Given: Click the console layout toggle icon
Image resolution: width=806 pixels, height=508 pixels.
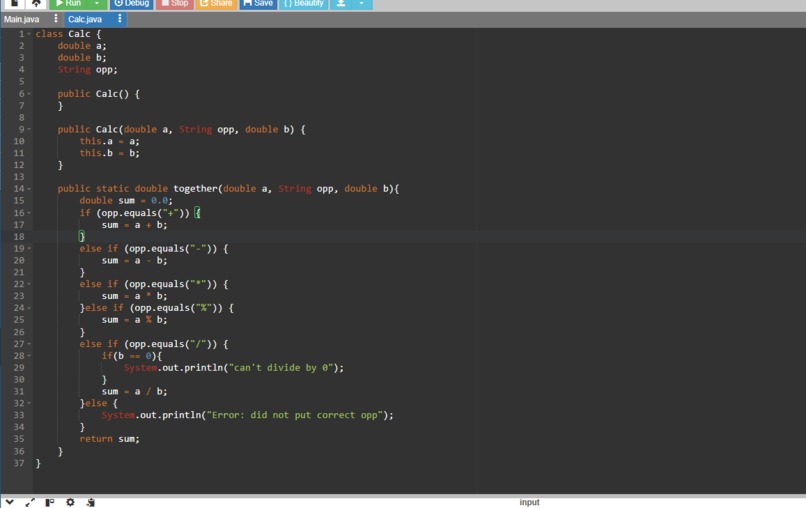Looking at the screenshot, I should tap(49, 502).
